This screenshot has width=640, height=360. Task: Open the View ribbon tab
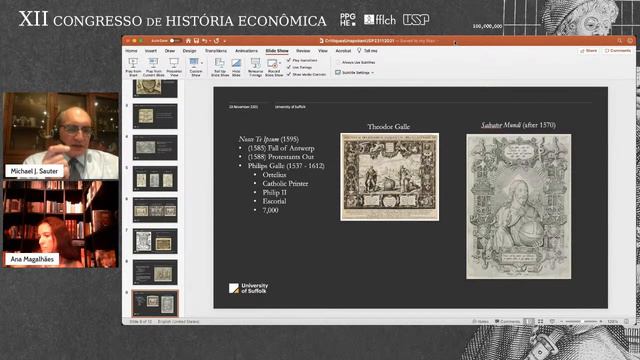click(323, 51)
